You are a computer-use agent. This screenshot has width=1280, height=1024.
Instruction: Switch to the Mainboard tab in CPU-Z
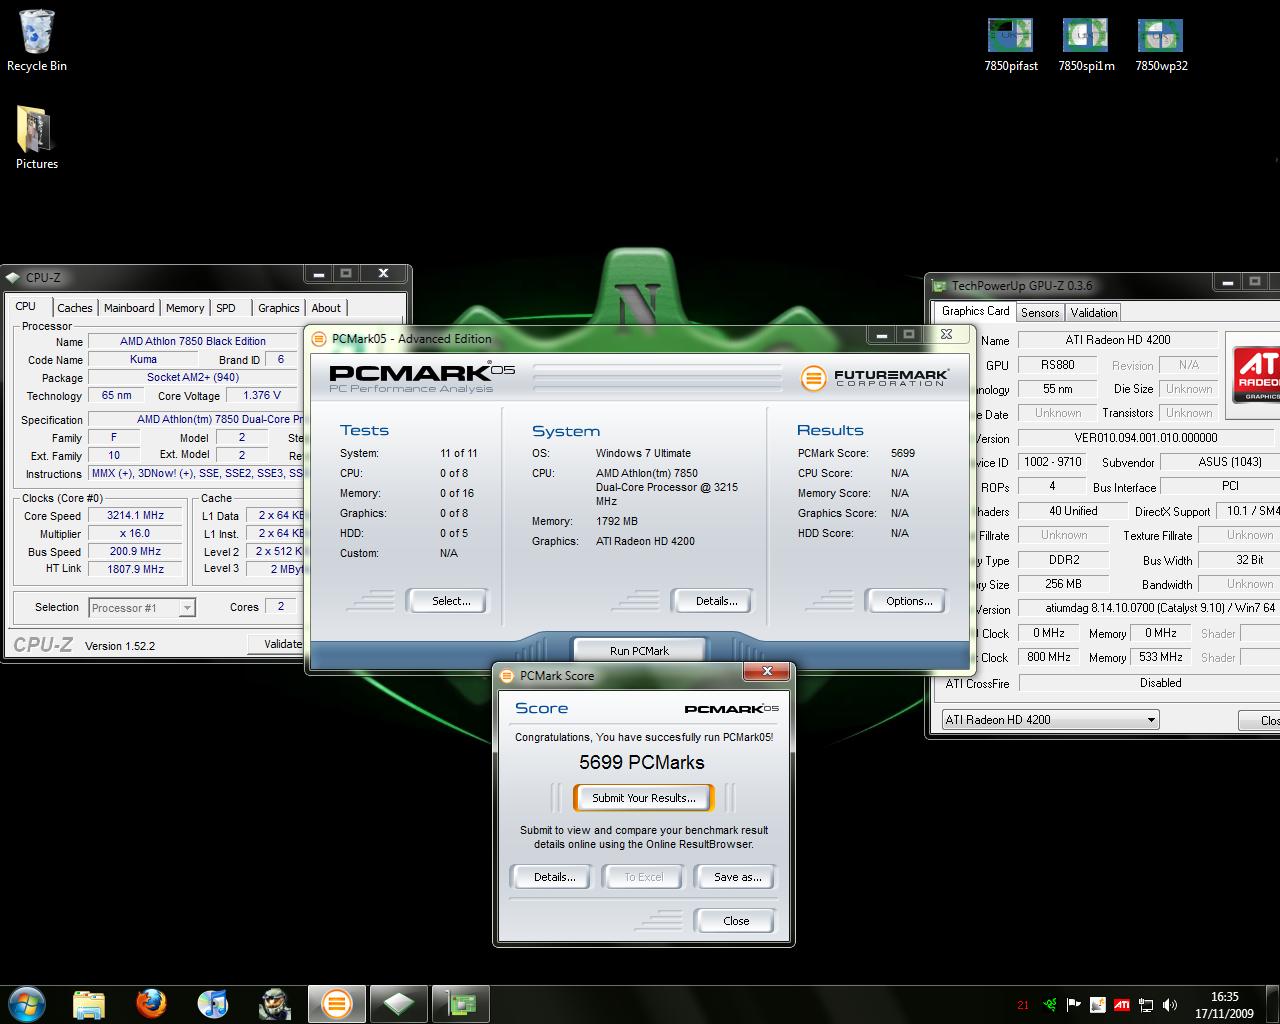(x=129, y=308)
